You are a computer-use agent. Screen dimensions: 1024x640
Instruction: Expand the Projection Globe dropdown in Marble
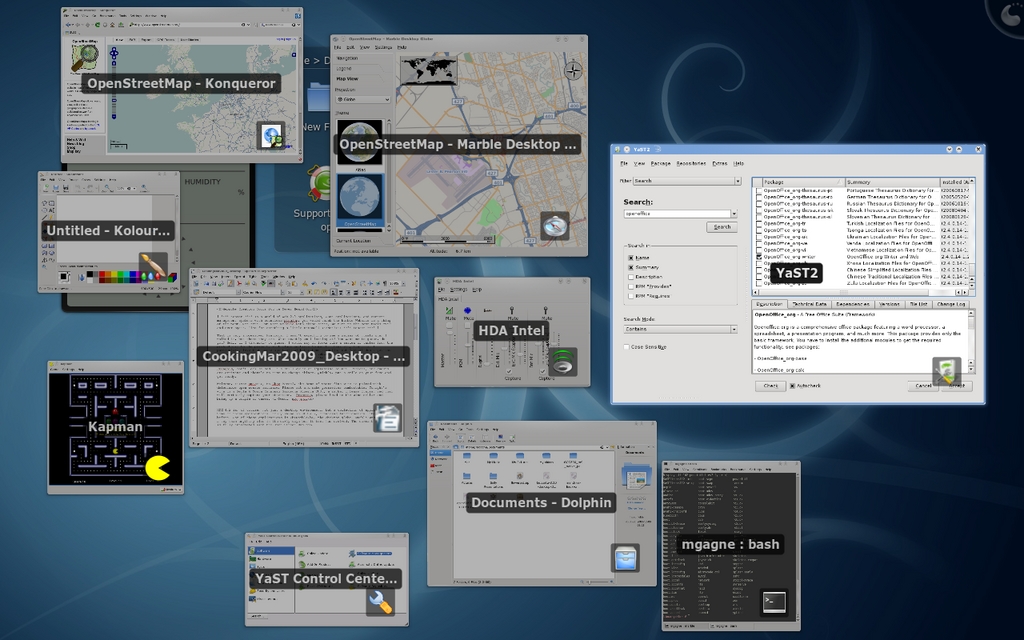[362, 99]
